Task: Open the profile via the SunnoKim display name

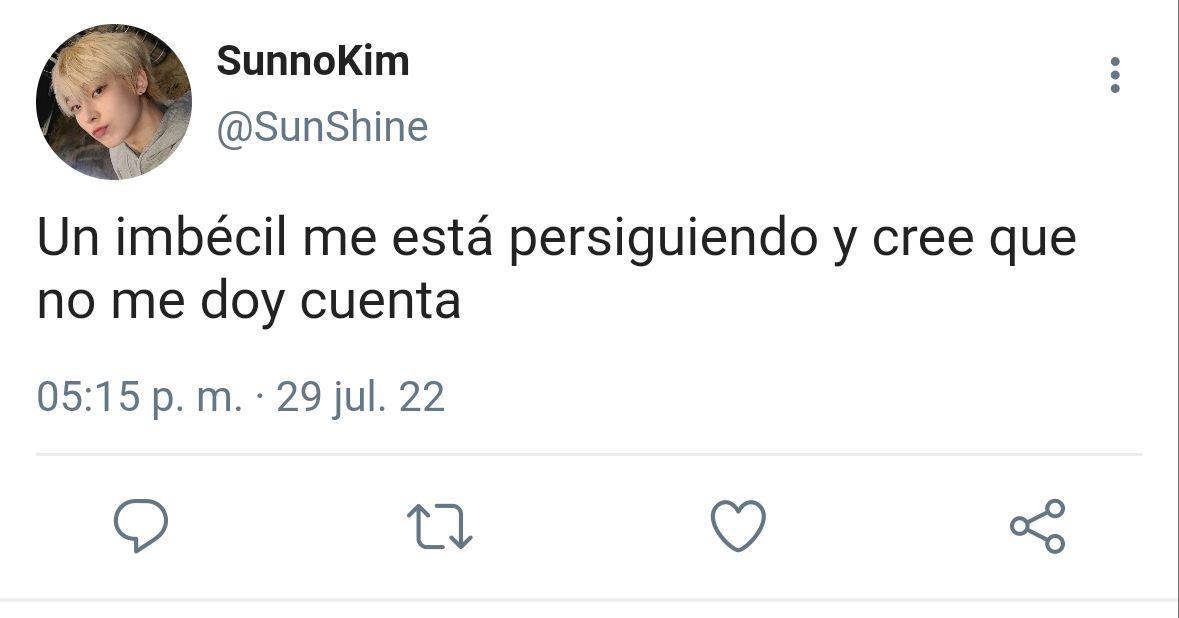Action: click(x=313, y=61)
